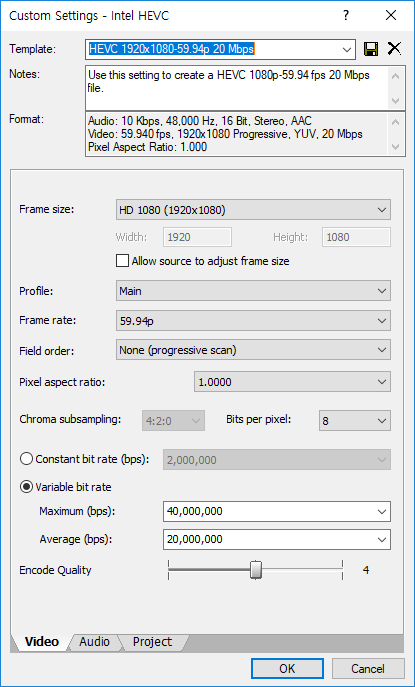Open the Pixel aspect ratio dropdown
The width and height of the screenshot is (415, 687).
(x=292, y=382)
